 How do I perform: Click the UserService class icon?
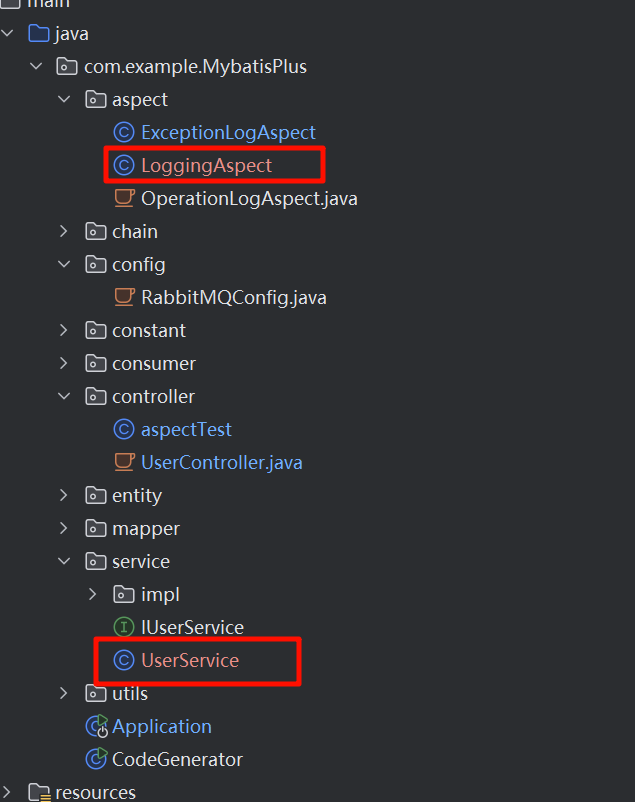(122, 660)
